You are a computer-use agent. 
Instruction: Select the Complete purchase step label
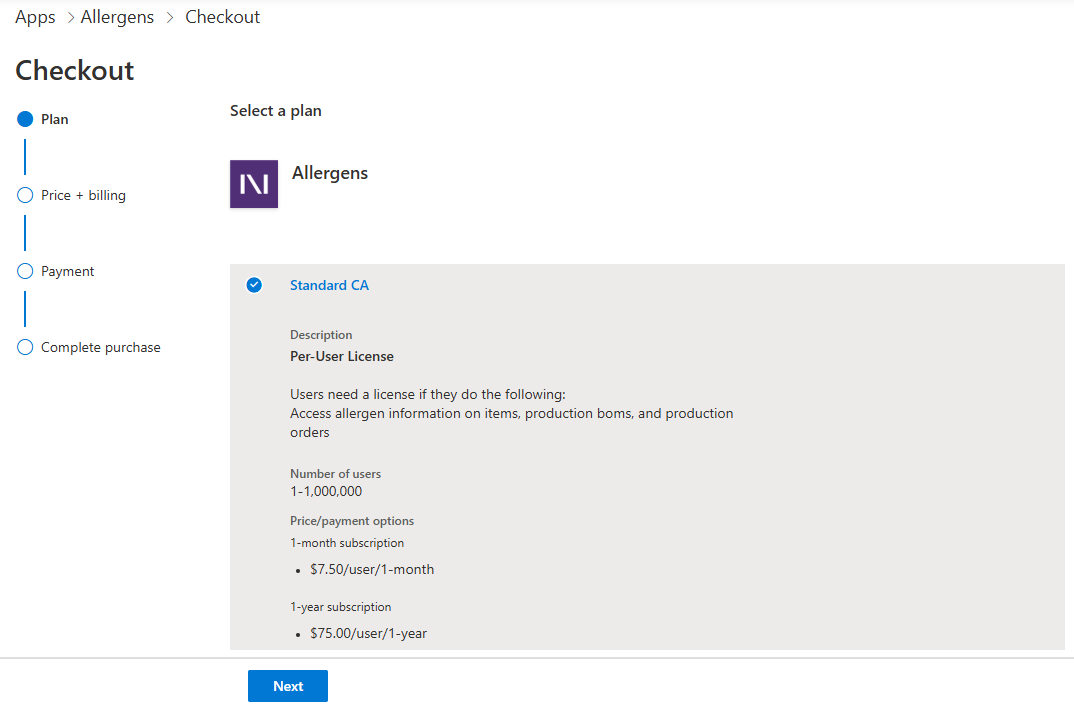(x=100, y=347)
